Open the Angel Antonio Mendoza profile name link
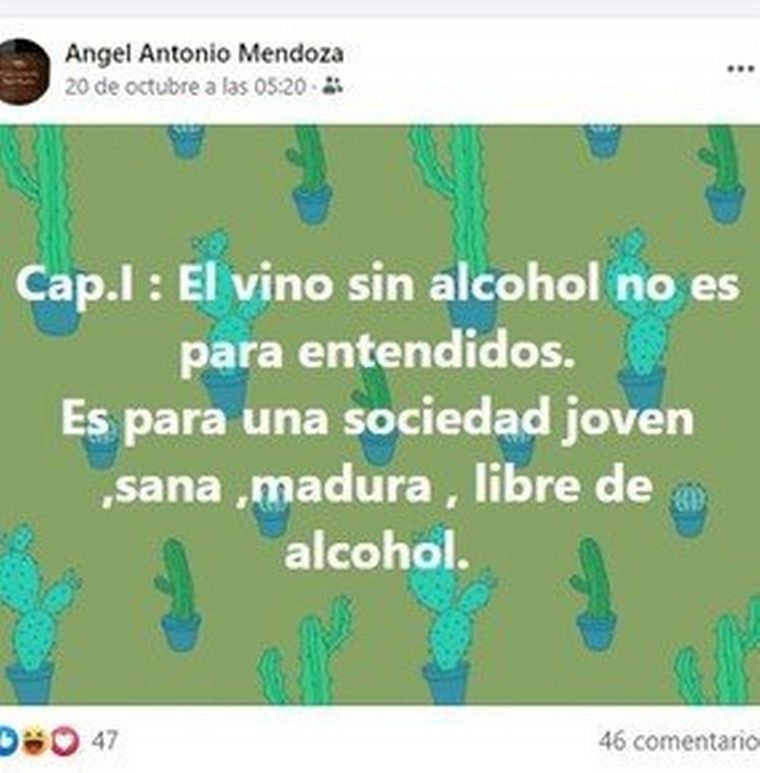 click(205, 54)
